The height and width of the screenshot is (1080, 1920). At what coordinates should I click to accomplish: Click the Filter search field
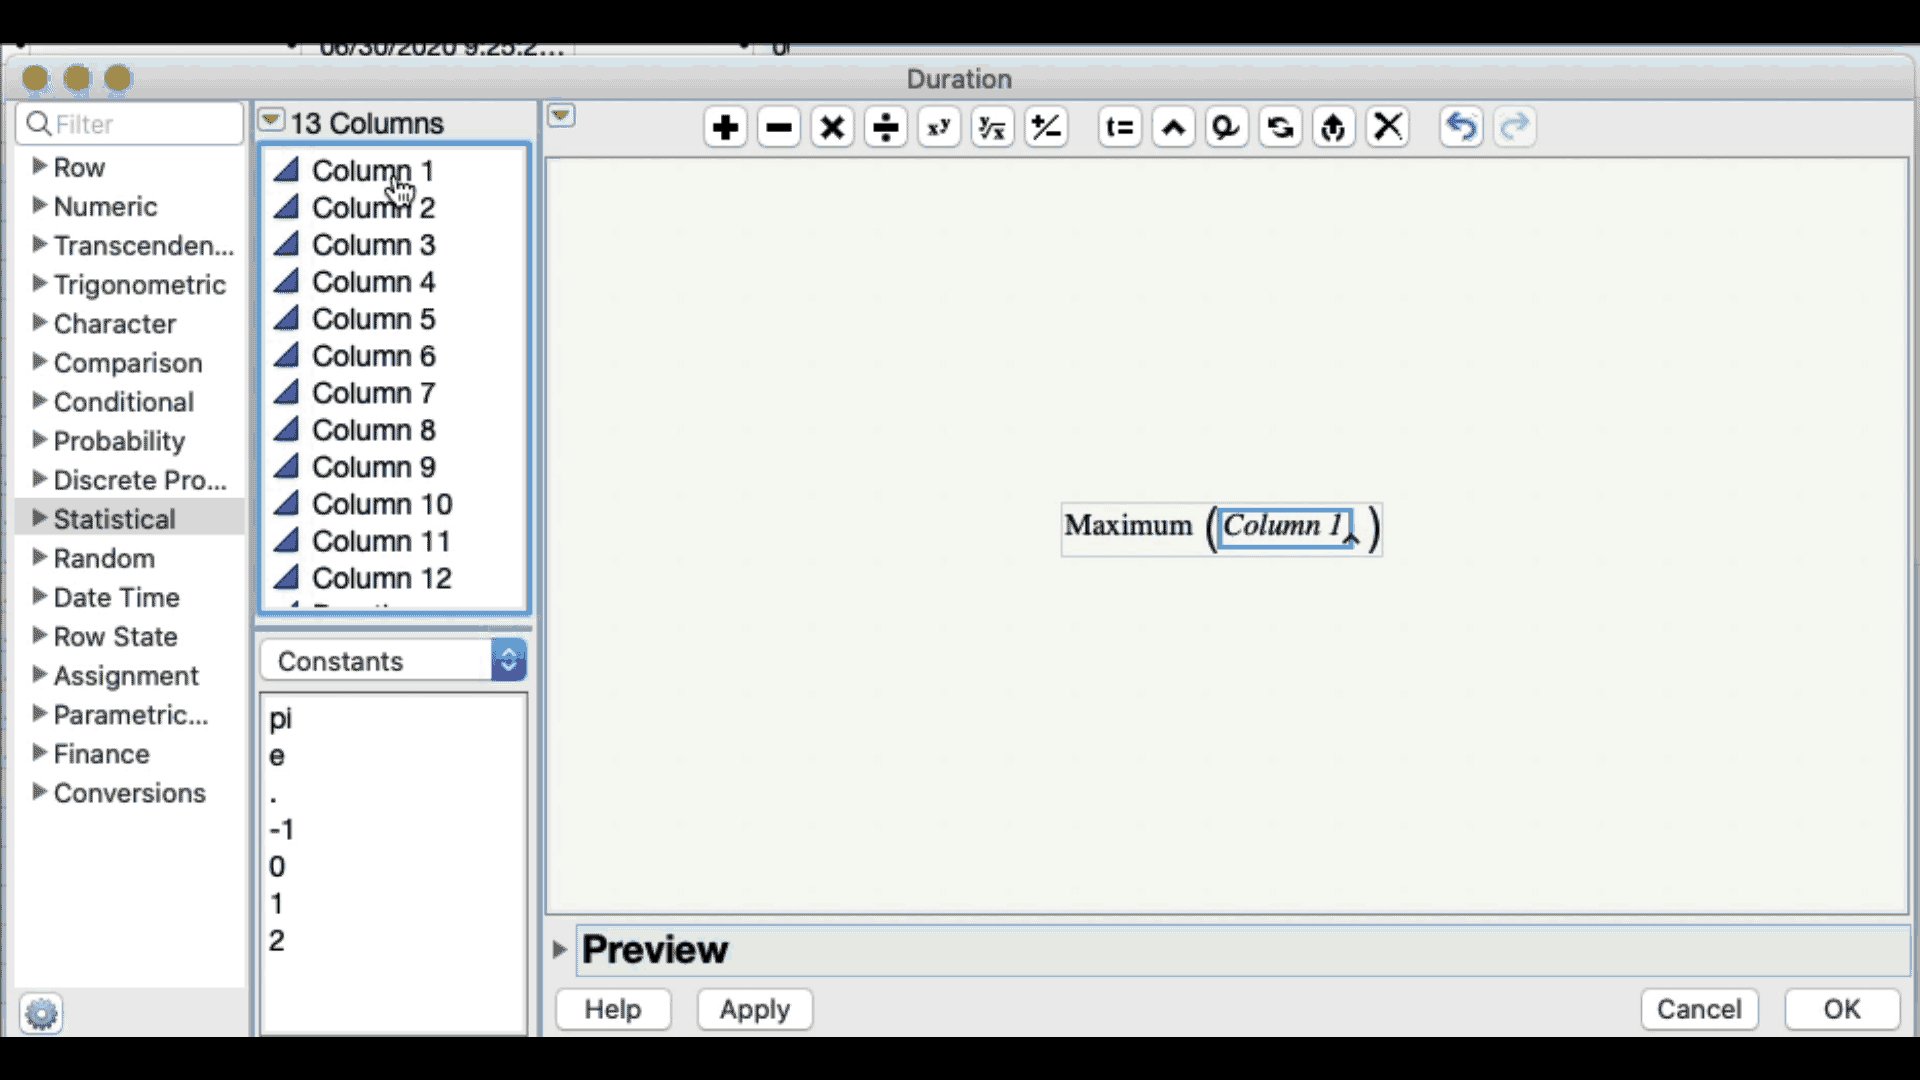click(130, 124)
